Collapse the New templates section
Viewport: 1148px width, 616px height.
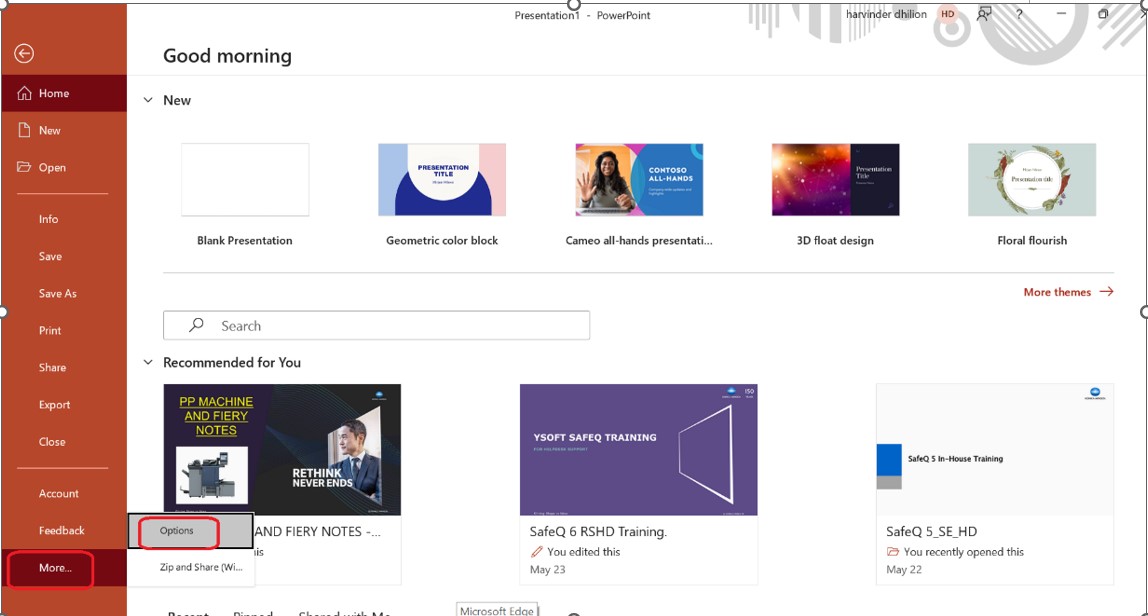[148, 100]
